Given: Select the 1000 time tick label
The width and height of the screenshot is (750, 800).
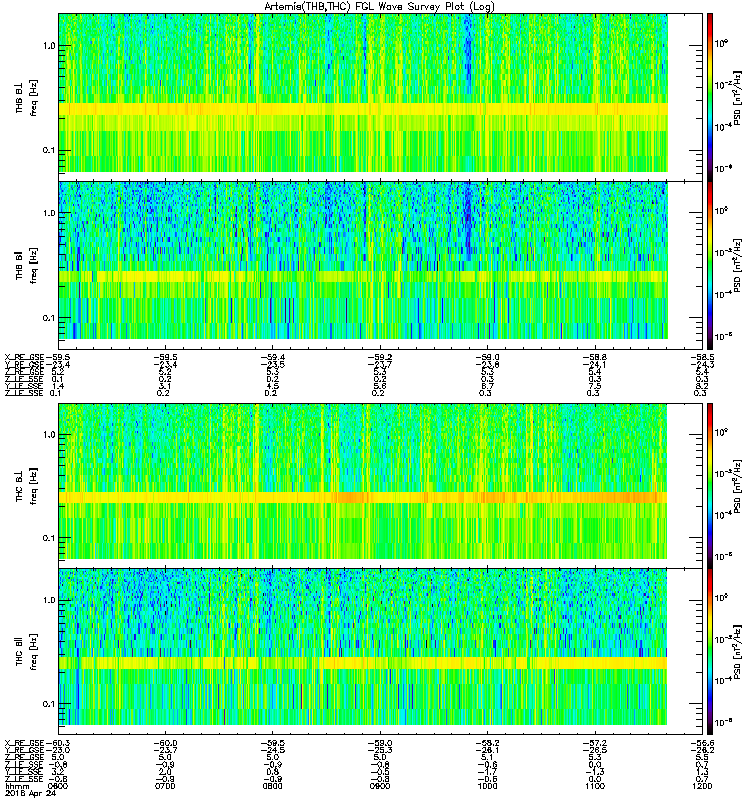Looking at the screenshot, I should (488, 786).
